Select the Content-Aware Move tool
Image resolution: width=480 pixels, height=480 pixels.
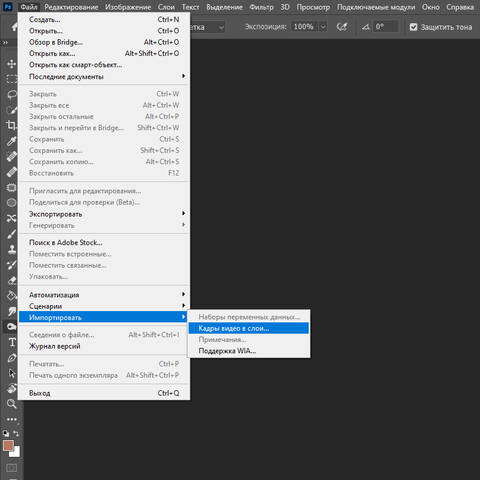(12, 218)
